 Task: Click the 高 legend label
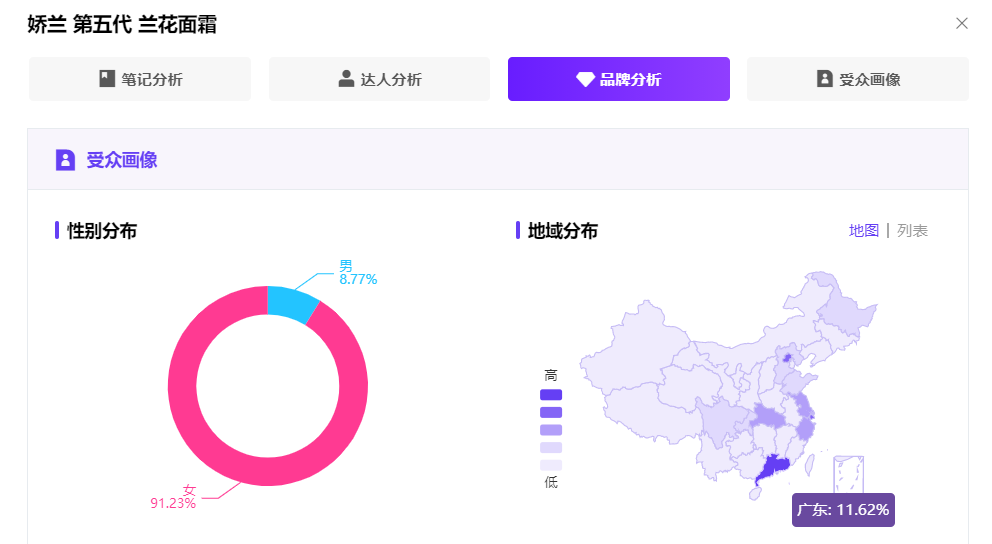pyautogui.click(x=551, y=376)
